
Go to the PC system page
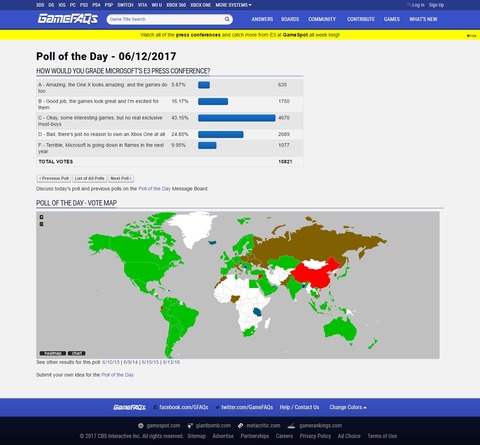[x=73, y=5]
